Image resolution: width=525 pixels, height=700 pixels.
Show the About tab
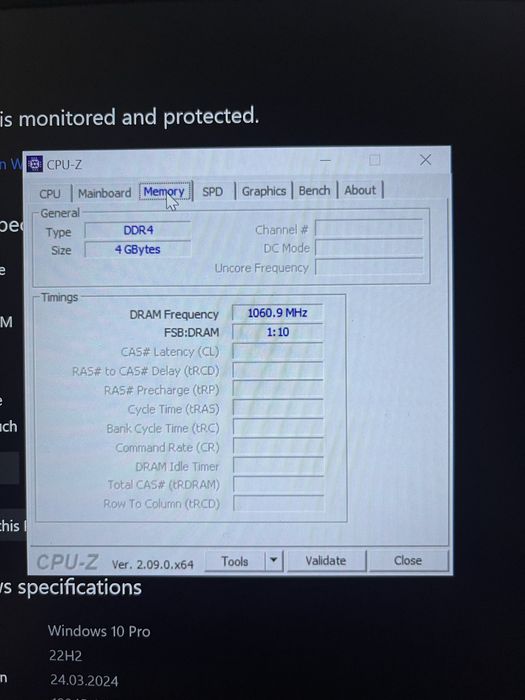pos(360,190)
